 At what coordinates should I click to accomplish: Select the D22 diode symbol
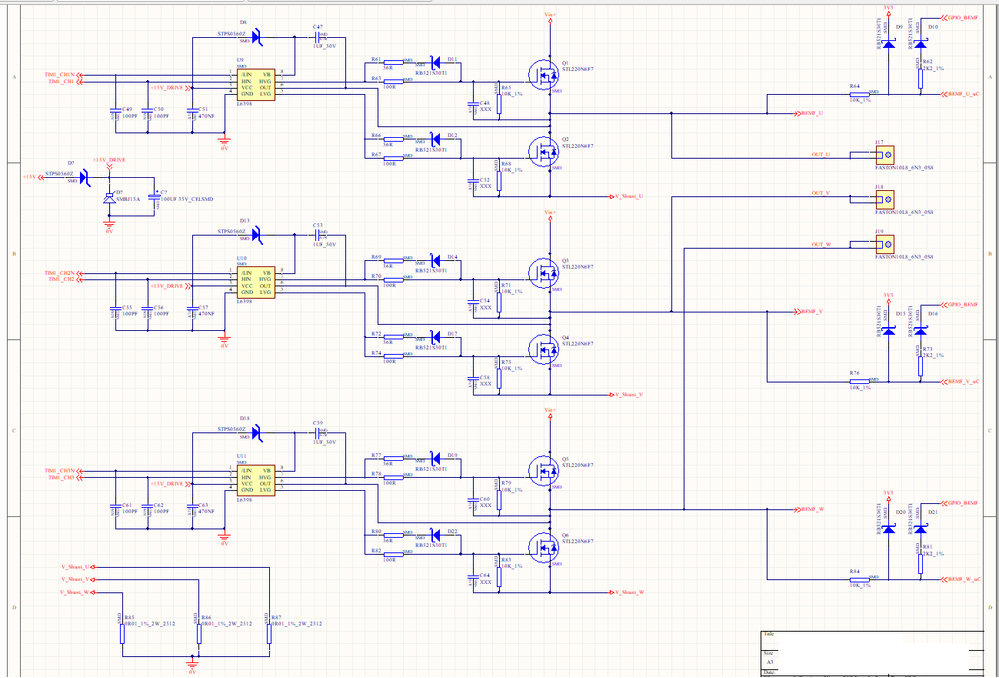436,535
